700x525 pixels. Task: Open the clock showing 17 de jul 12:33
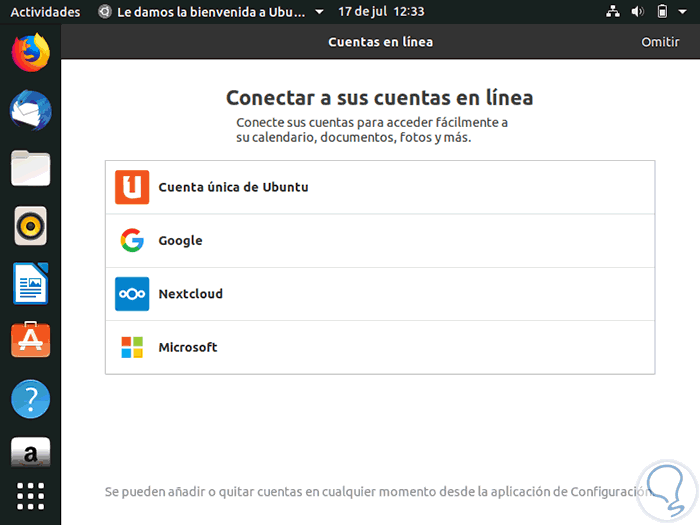381,12
